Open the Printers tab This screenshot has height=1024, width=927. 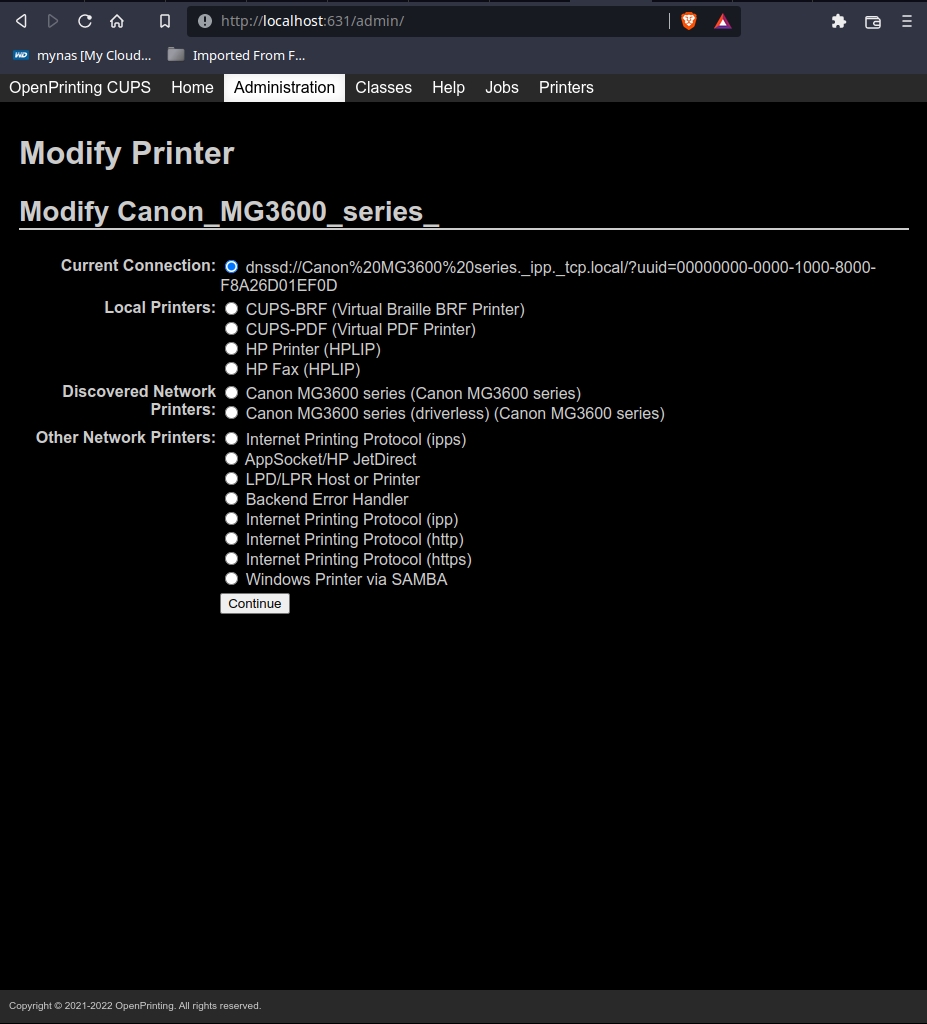(x=566, y=88)
